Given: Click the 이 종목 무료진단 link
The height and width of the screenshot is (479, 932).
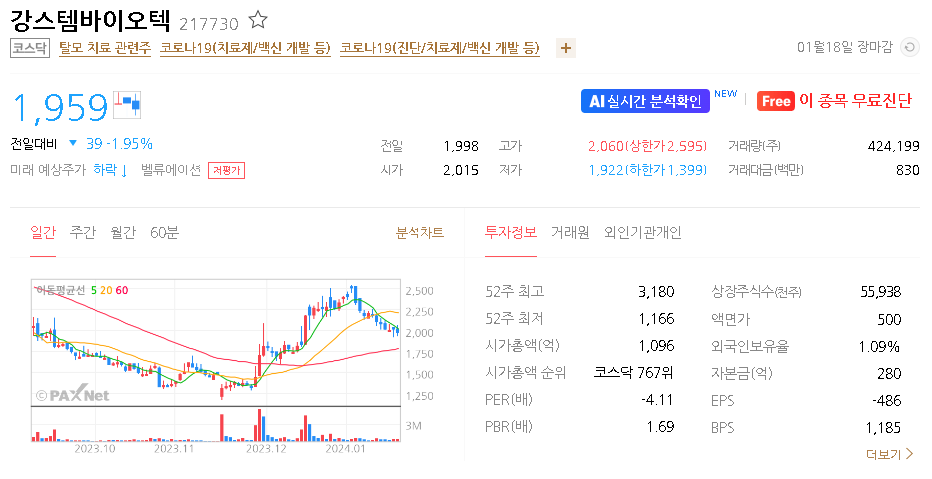Looking at the screenshot, I should (855, 101).
